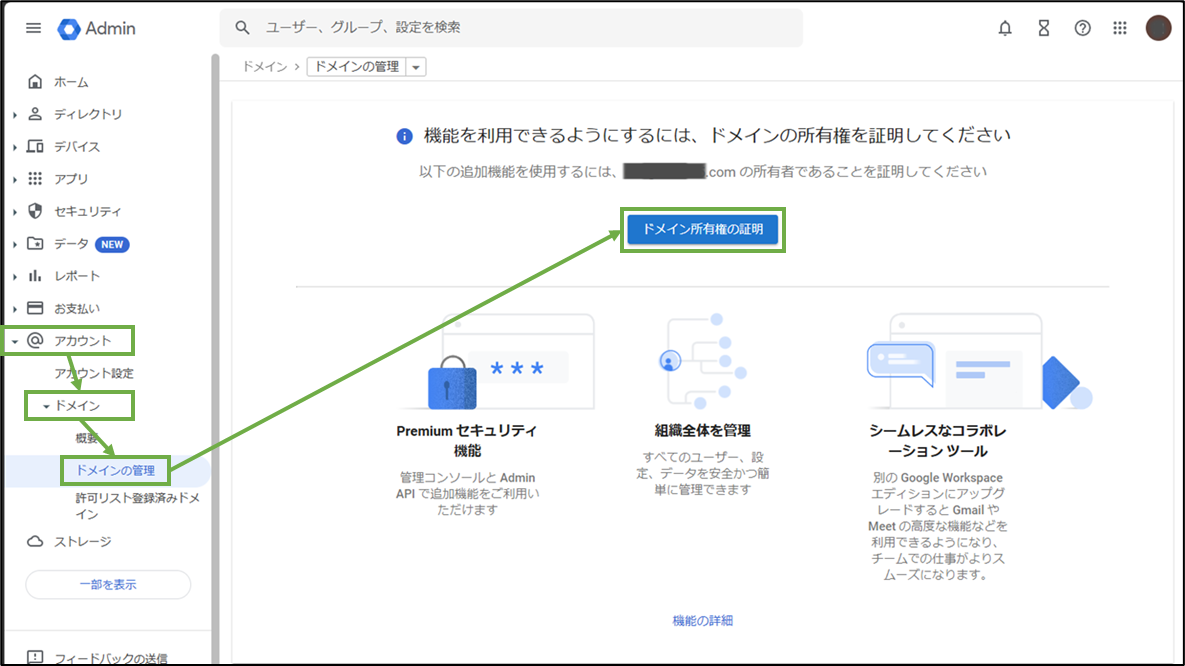Open ストレージ in sidebar

[x=82, y=541]
